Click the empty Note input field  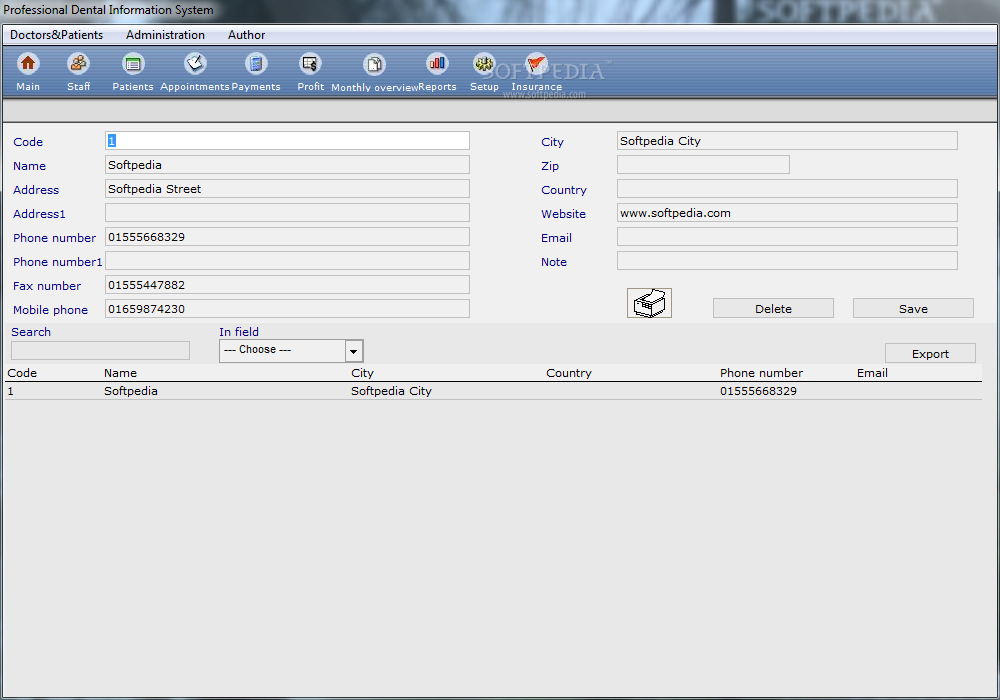tap(787, 261)
